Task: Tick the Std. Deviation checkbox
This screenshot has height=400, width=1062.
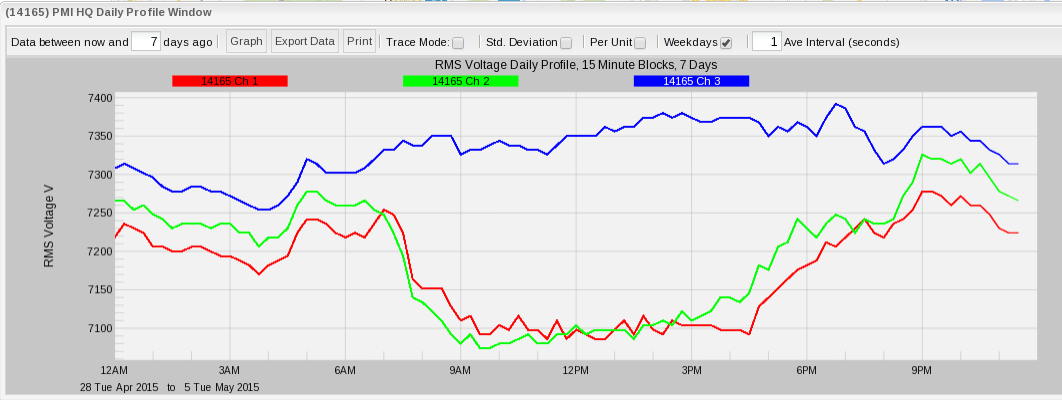Action: click(566, 43)
